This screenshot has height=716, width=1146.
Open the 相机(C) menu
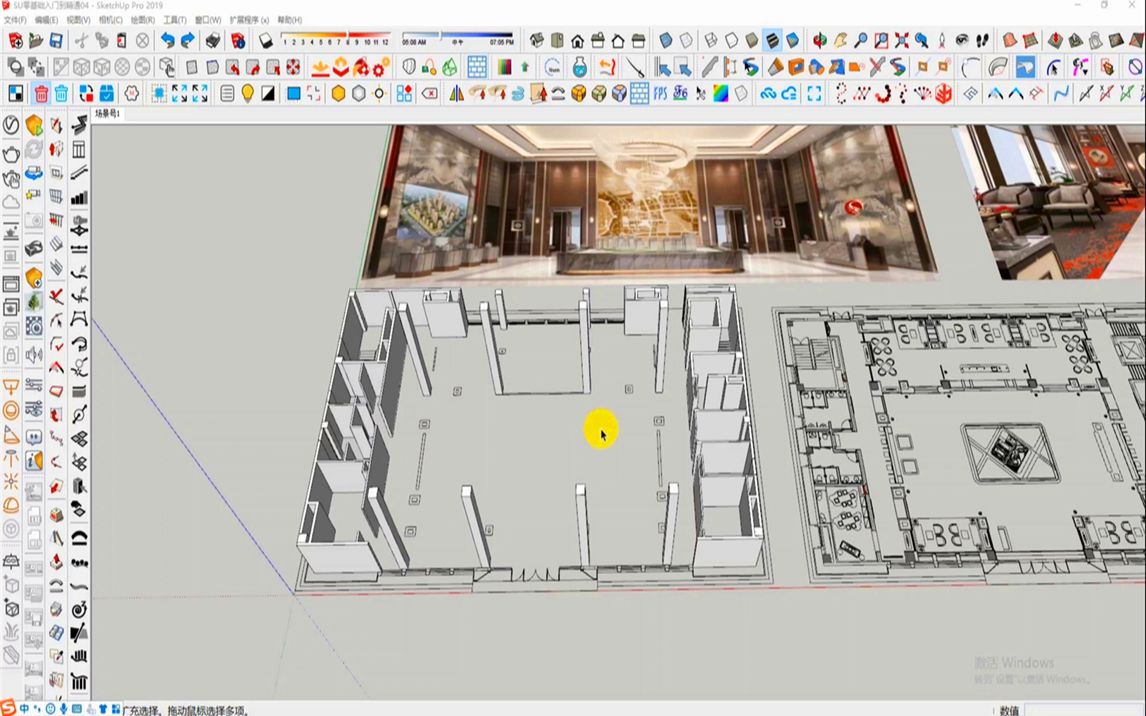point(110,20)
